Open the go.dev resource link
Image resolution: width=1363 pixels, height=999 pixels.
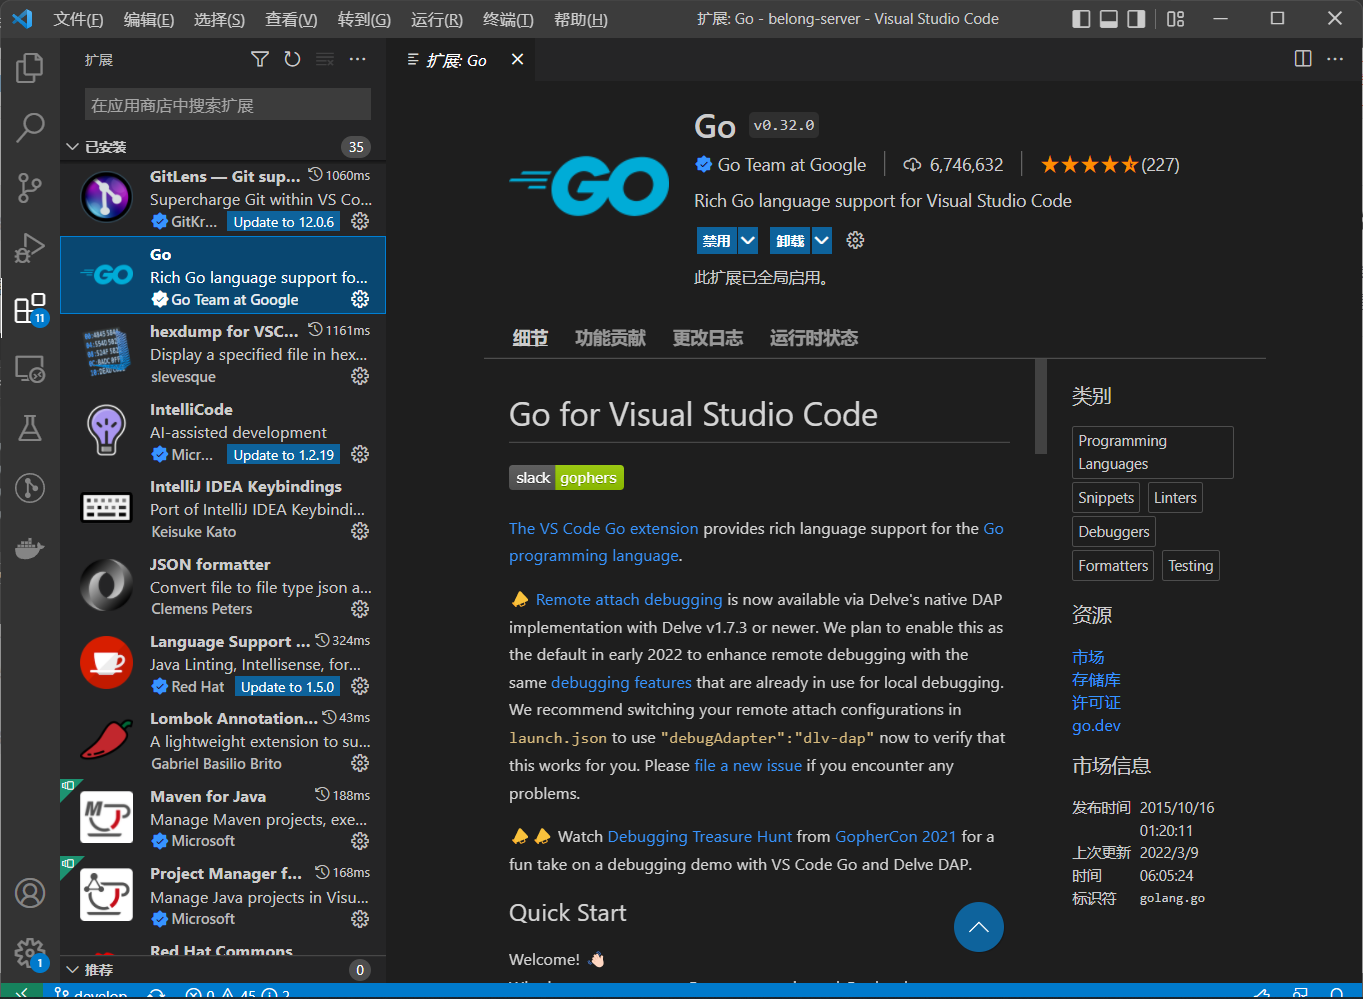tap(1096, 726)
